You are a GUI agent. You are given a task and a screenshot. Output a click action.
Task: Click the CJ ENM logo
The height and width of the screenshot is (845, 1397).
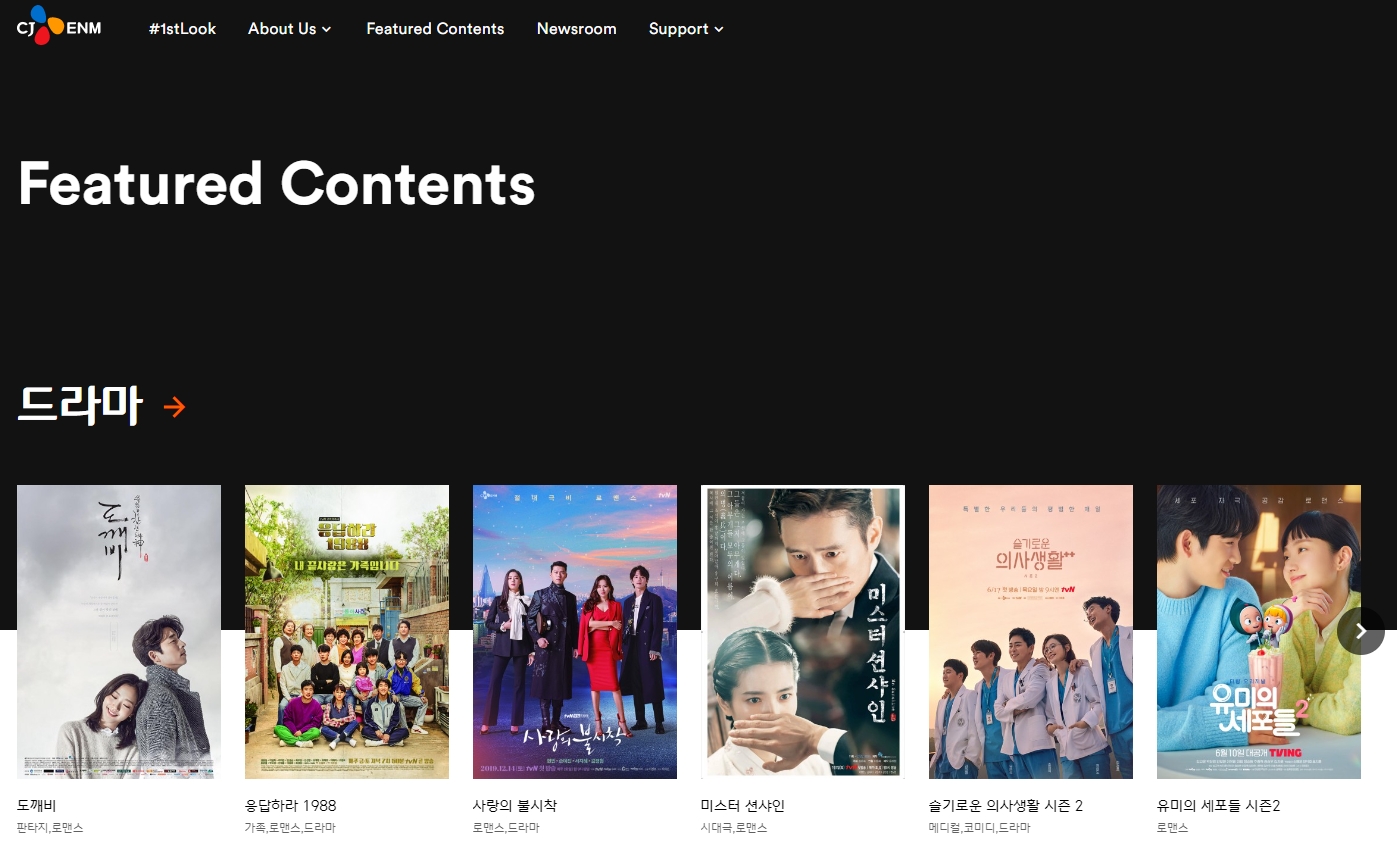click(x=59, y=25)
